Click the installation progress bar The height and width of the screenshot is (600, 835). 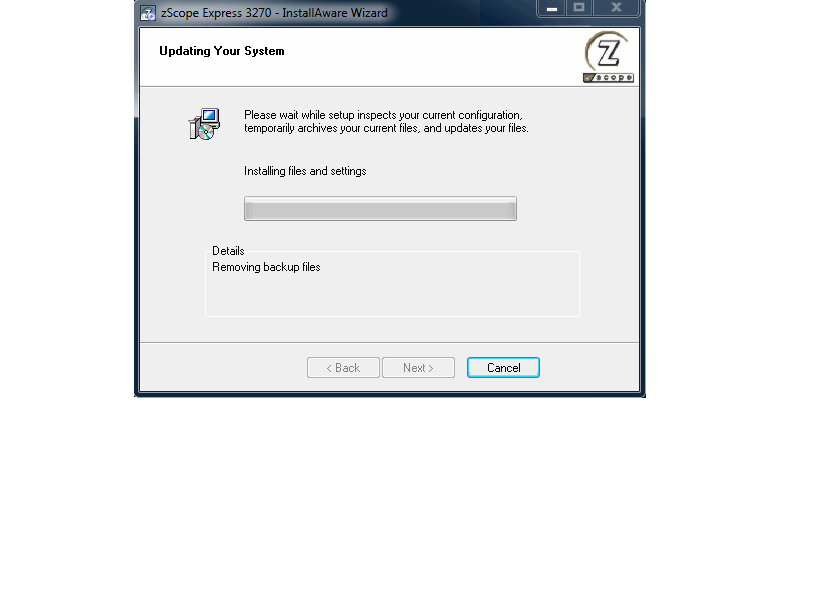(x=380, y=209)
